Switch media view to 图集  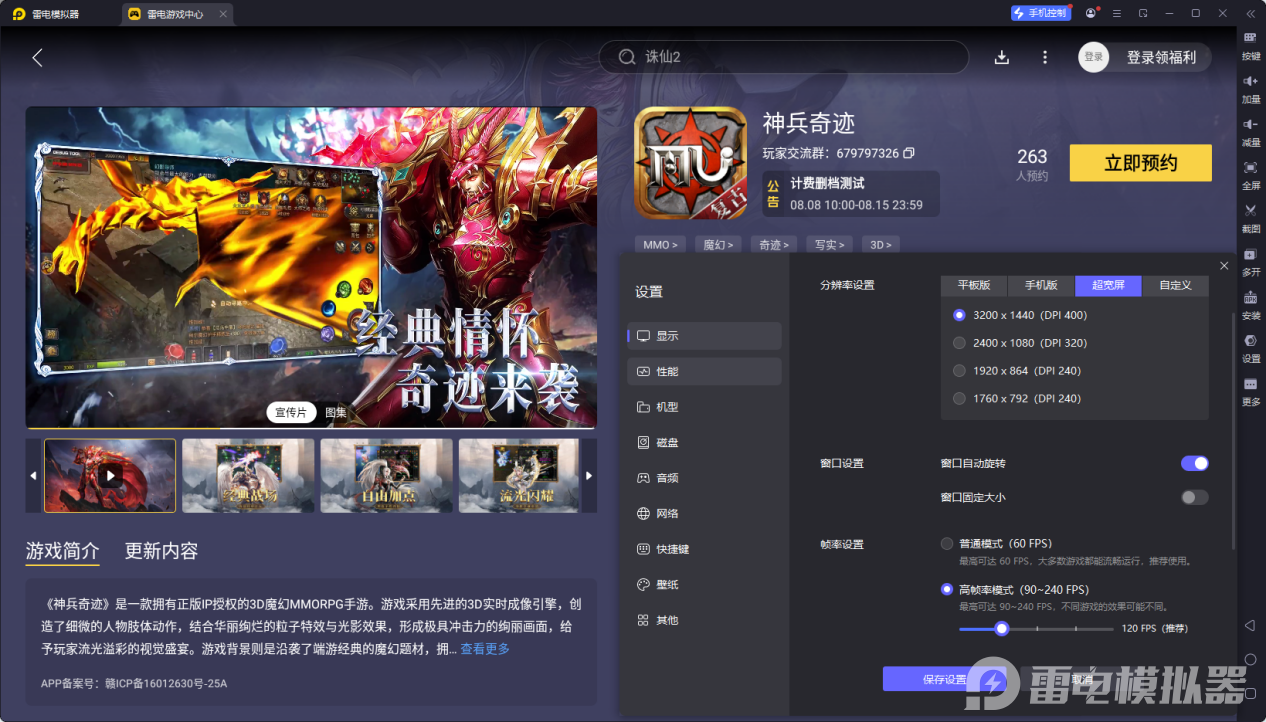(x=336, y=412)
